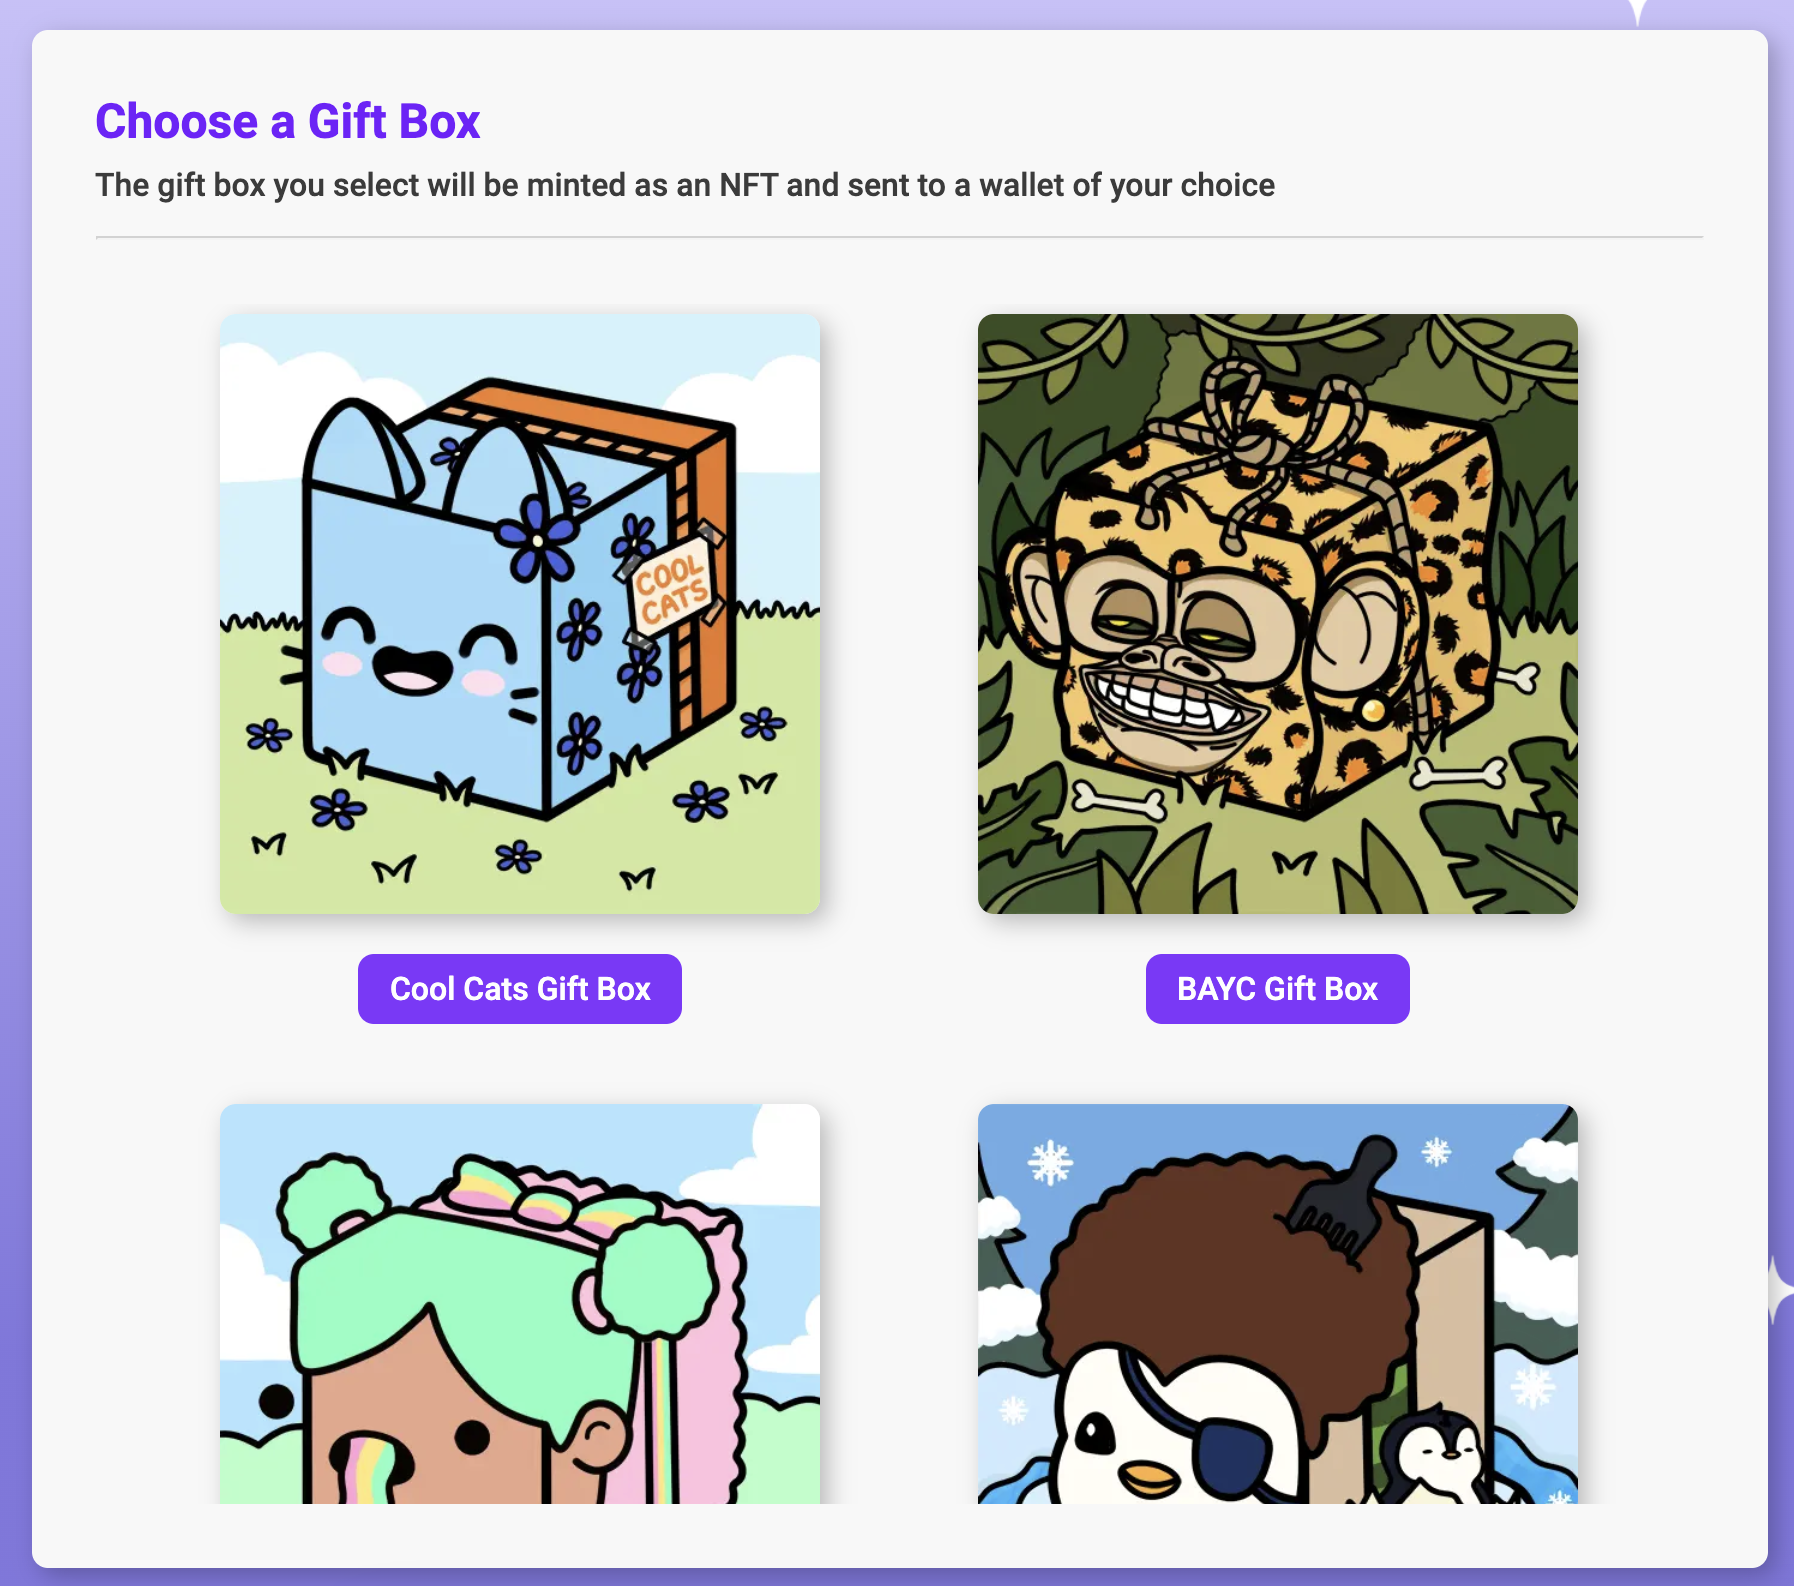The width and height of the screenshot is (1794, 1586).
Task: Pick the leopard-print ape box thumbnail
Action: (x=1278, y=614)
